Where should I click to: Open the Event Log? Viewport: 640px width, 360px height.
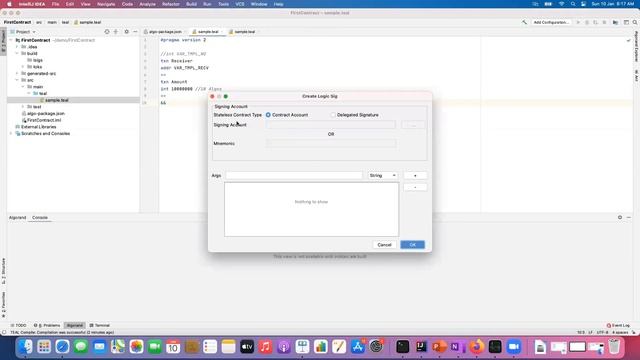(x=618, y=326)
